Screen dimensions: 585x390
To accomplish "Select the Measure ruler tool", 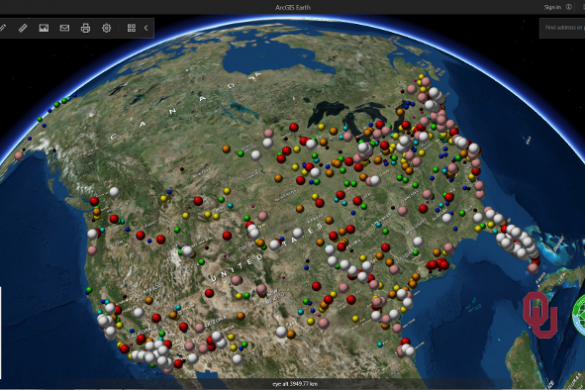I will pyautogui.click(x=23, y=28).
